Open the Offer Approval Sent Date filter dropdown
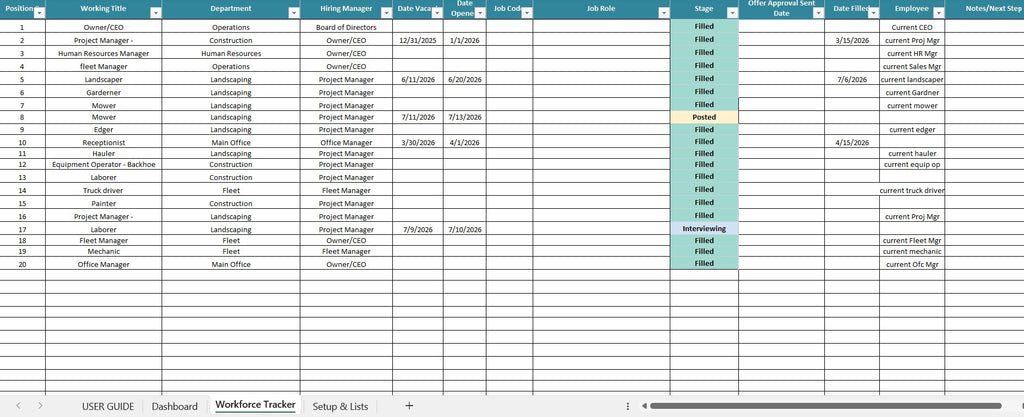1024x417 pixels. 818,13
